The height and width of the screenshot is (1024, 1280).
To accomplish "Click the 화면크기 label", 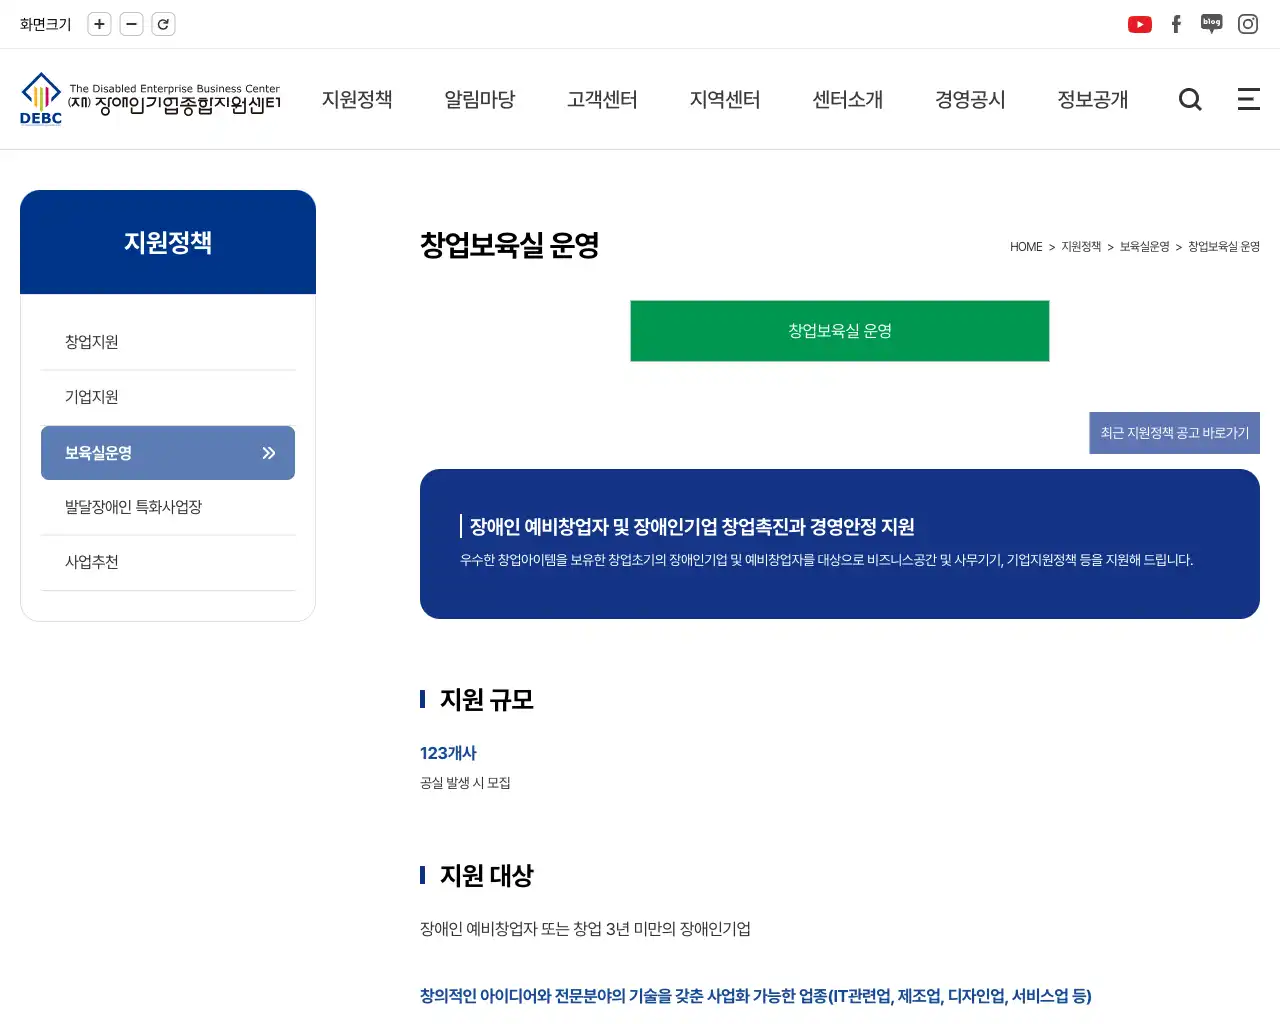I will click(x=46, y=24).
